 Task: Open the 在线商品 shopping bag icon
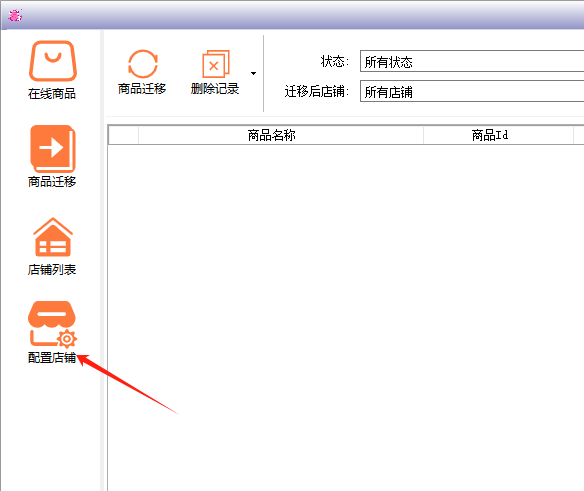53,61
